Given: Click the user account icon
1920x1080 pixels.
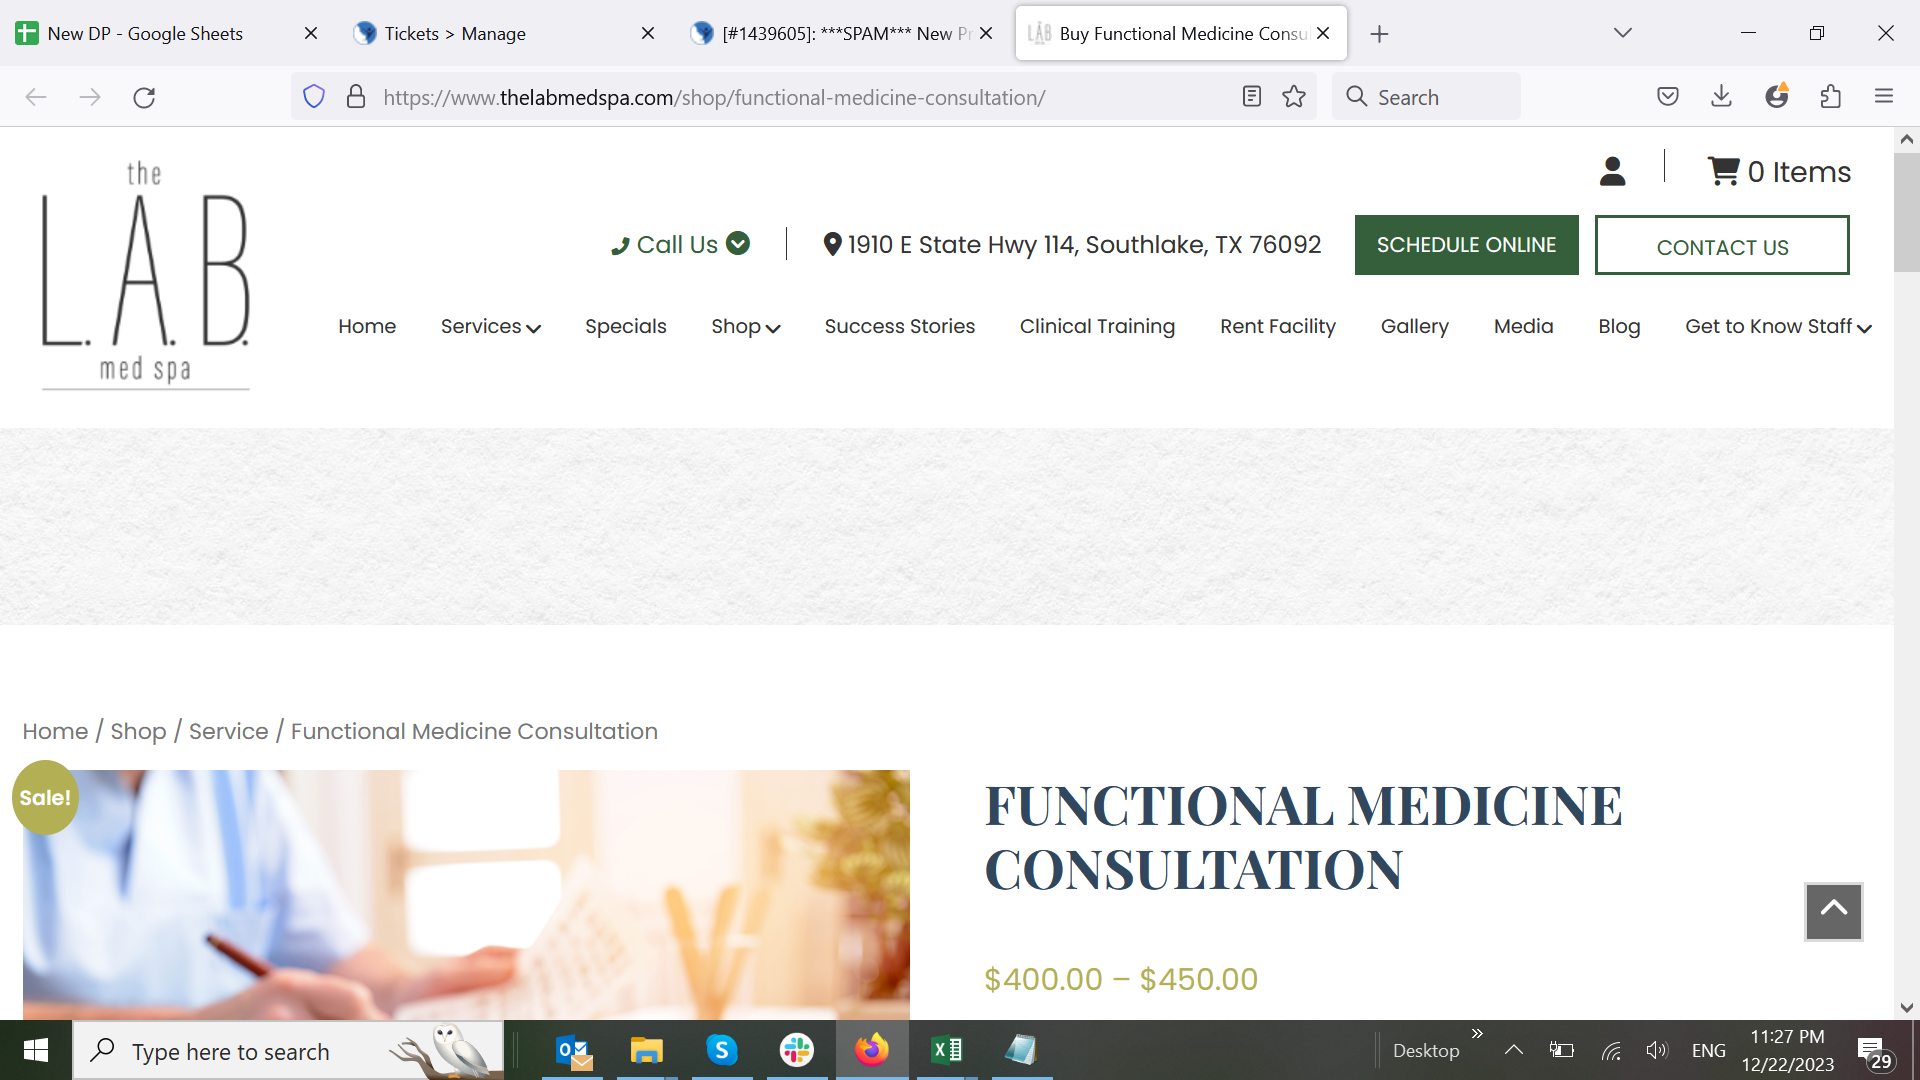Looking at the screenshot, I should 1612,172.
